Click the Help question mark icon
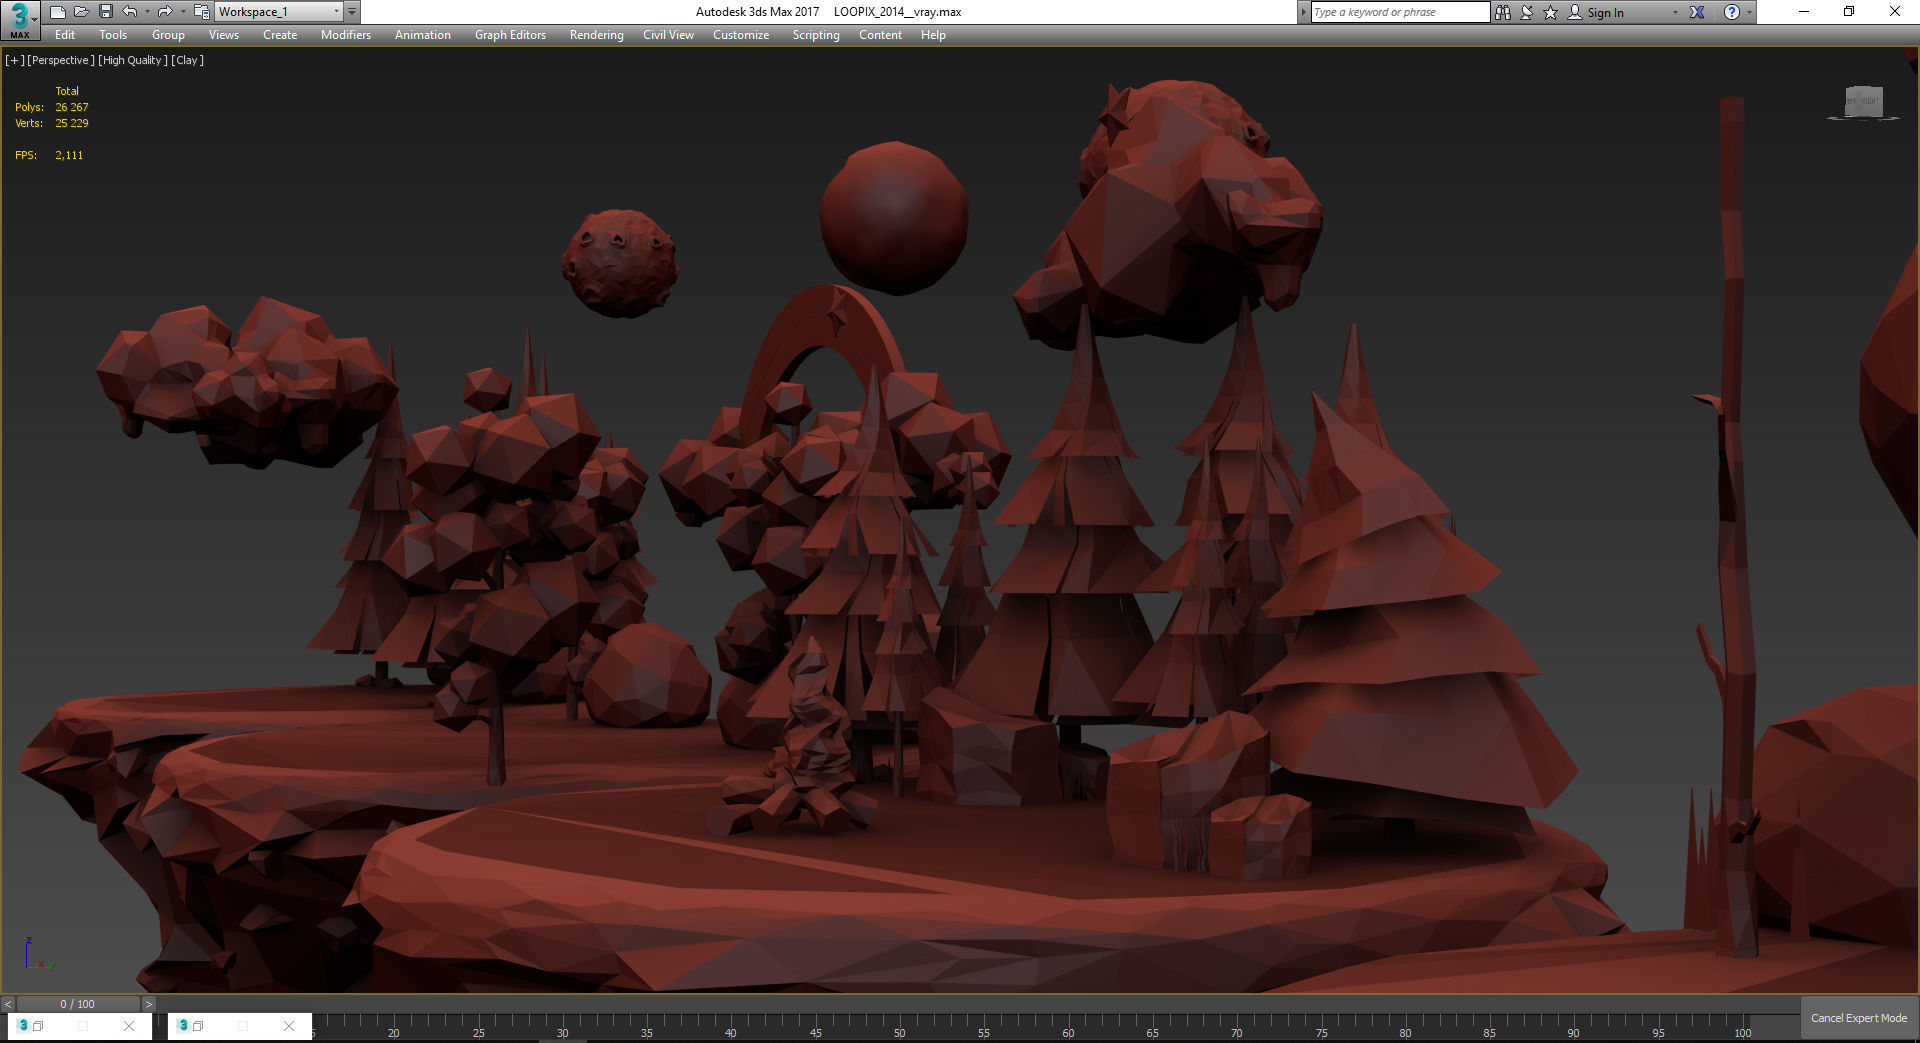The image size is (1920, 1043). coord(1732,12)
